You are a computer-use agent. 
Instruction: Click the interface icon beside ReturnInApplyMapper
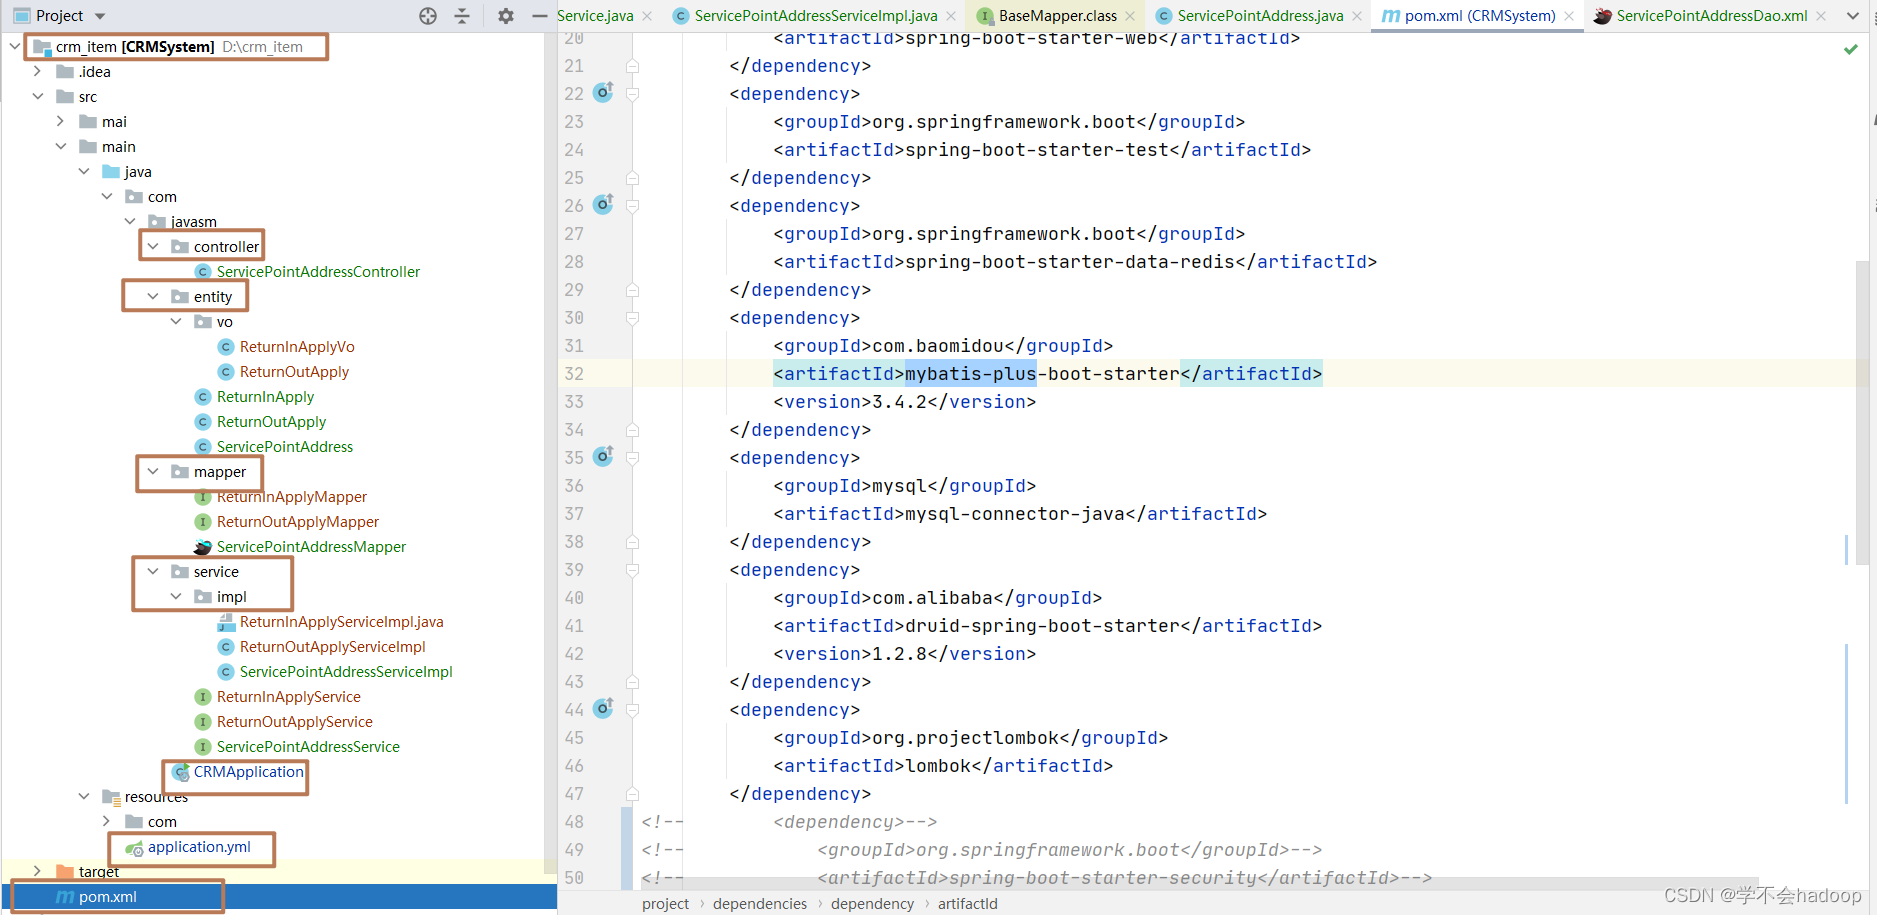pos(203,496)
